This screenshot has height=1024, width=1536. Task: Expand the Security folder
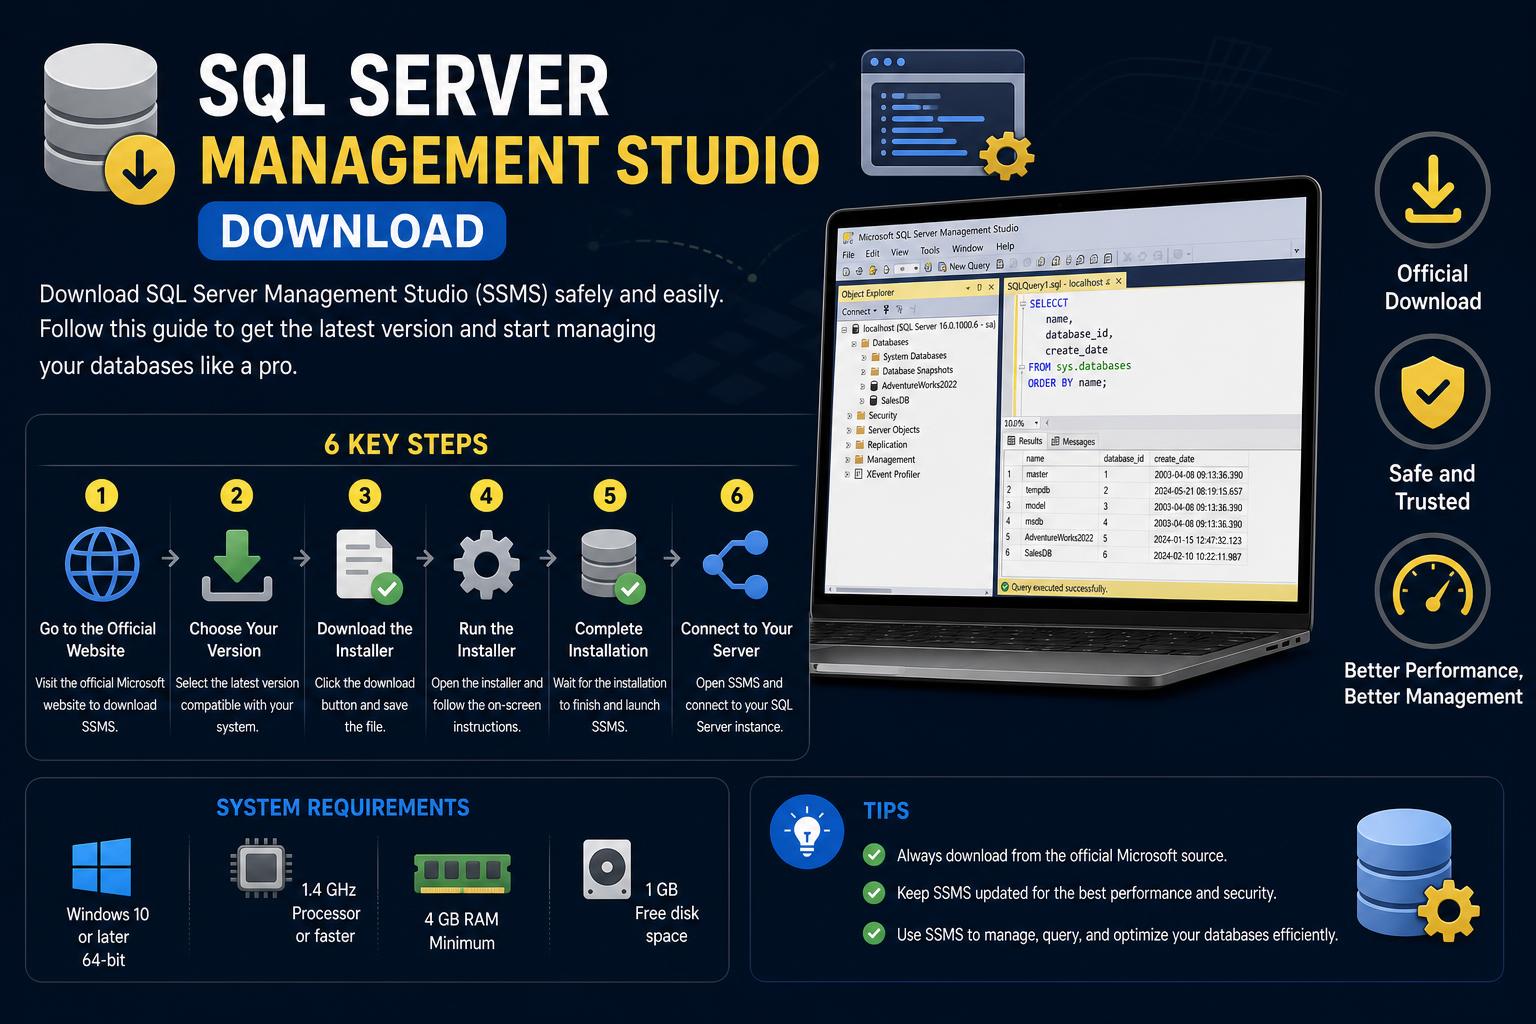(x=849, y=415)
